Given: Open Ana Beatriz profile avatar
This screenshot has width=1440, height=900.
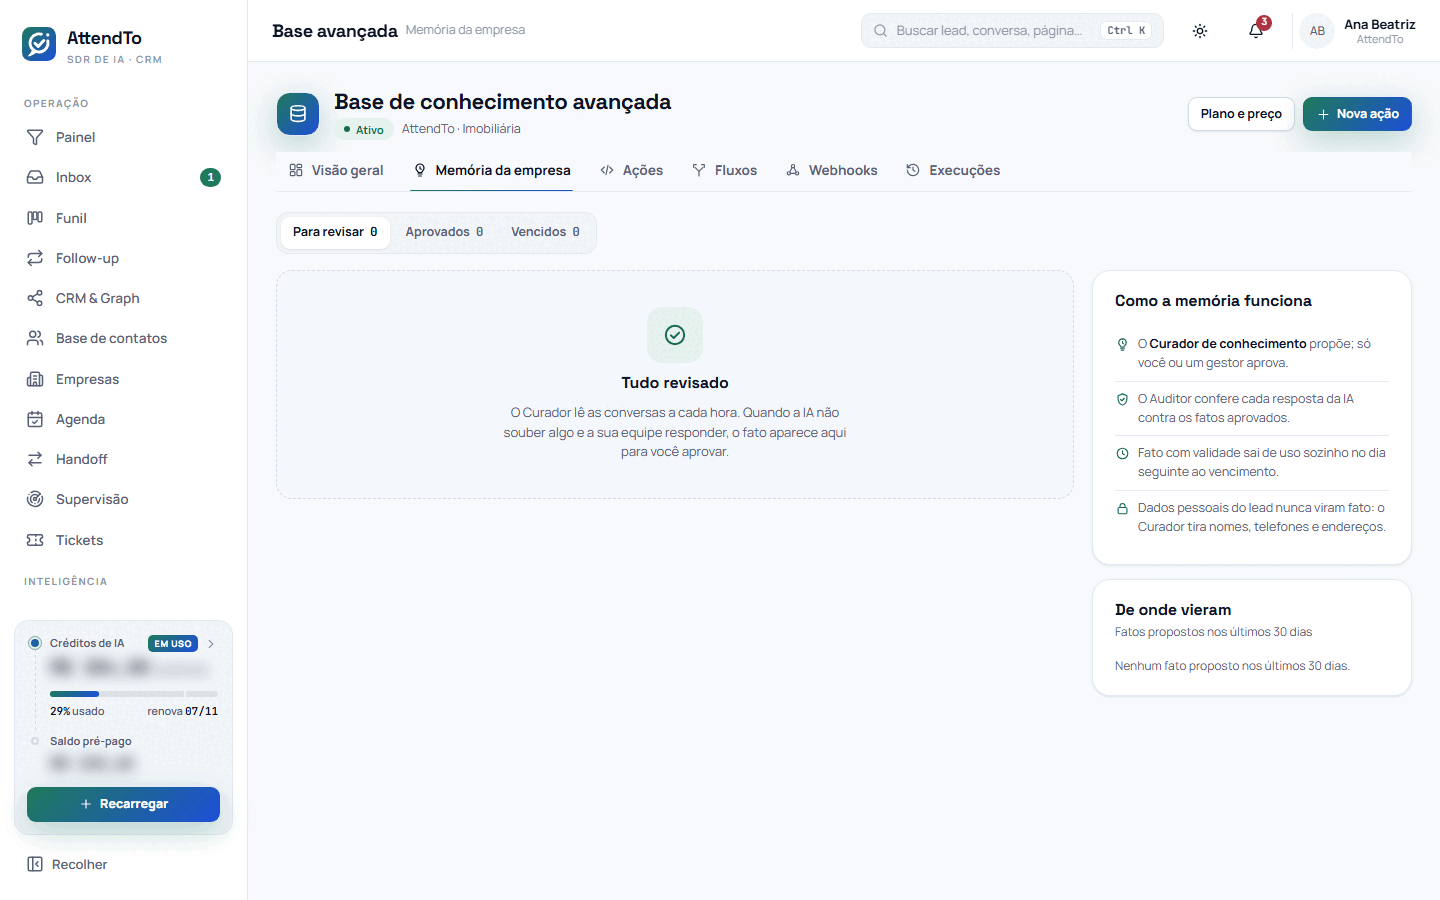Looking at the screenshot, I should pos(1317,31).
